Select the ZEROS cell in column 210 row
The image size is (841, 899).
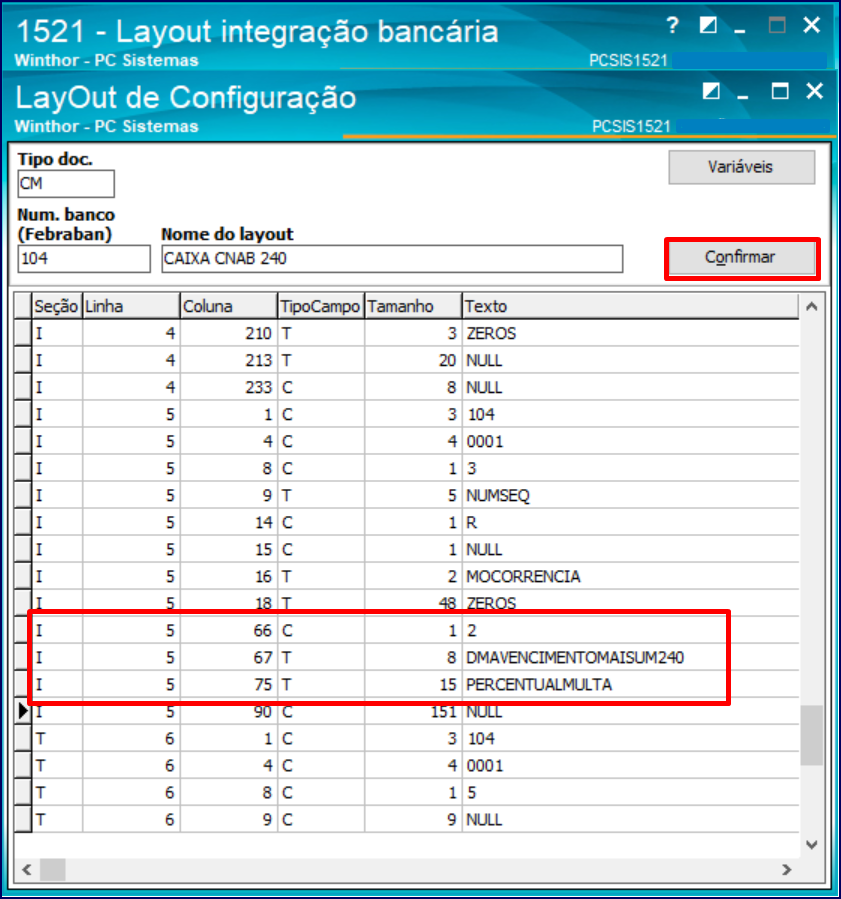[x=631, y=333]
